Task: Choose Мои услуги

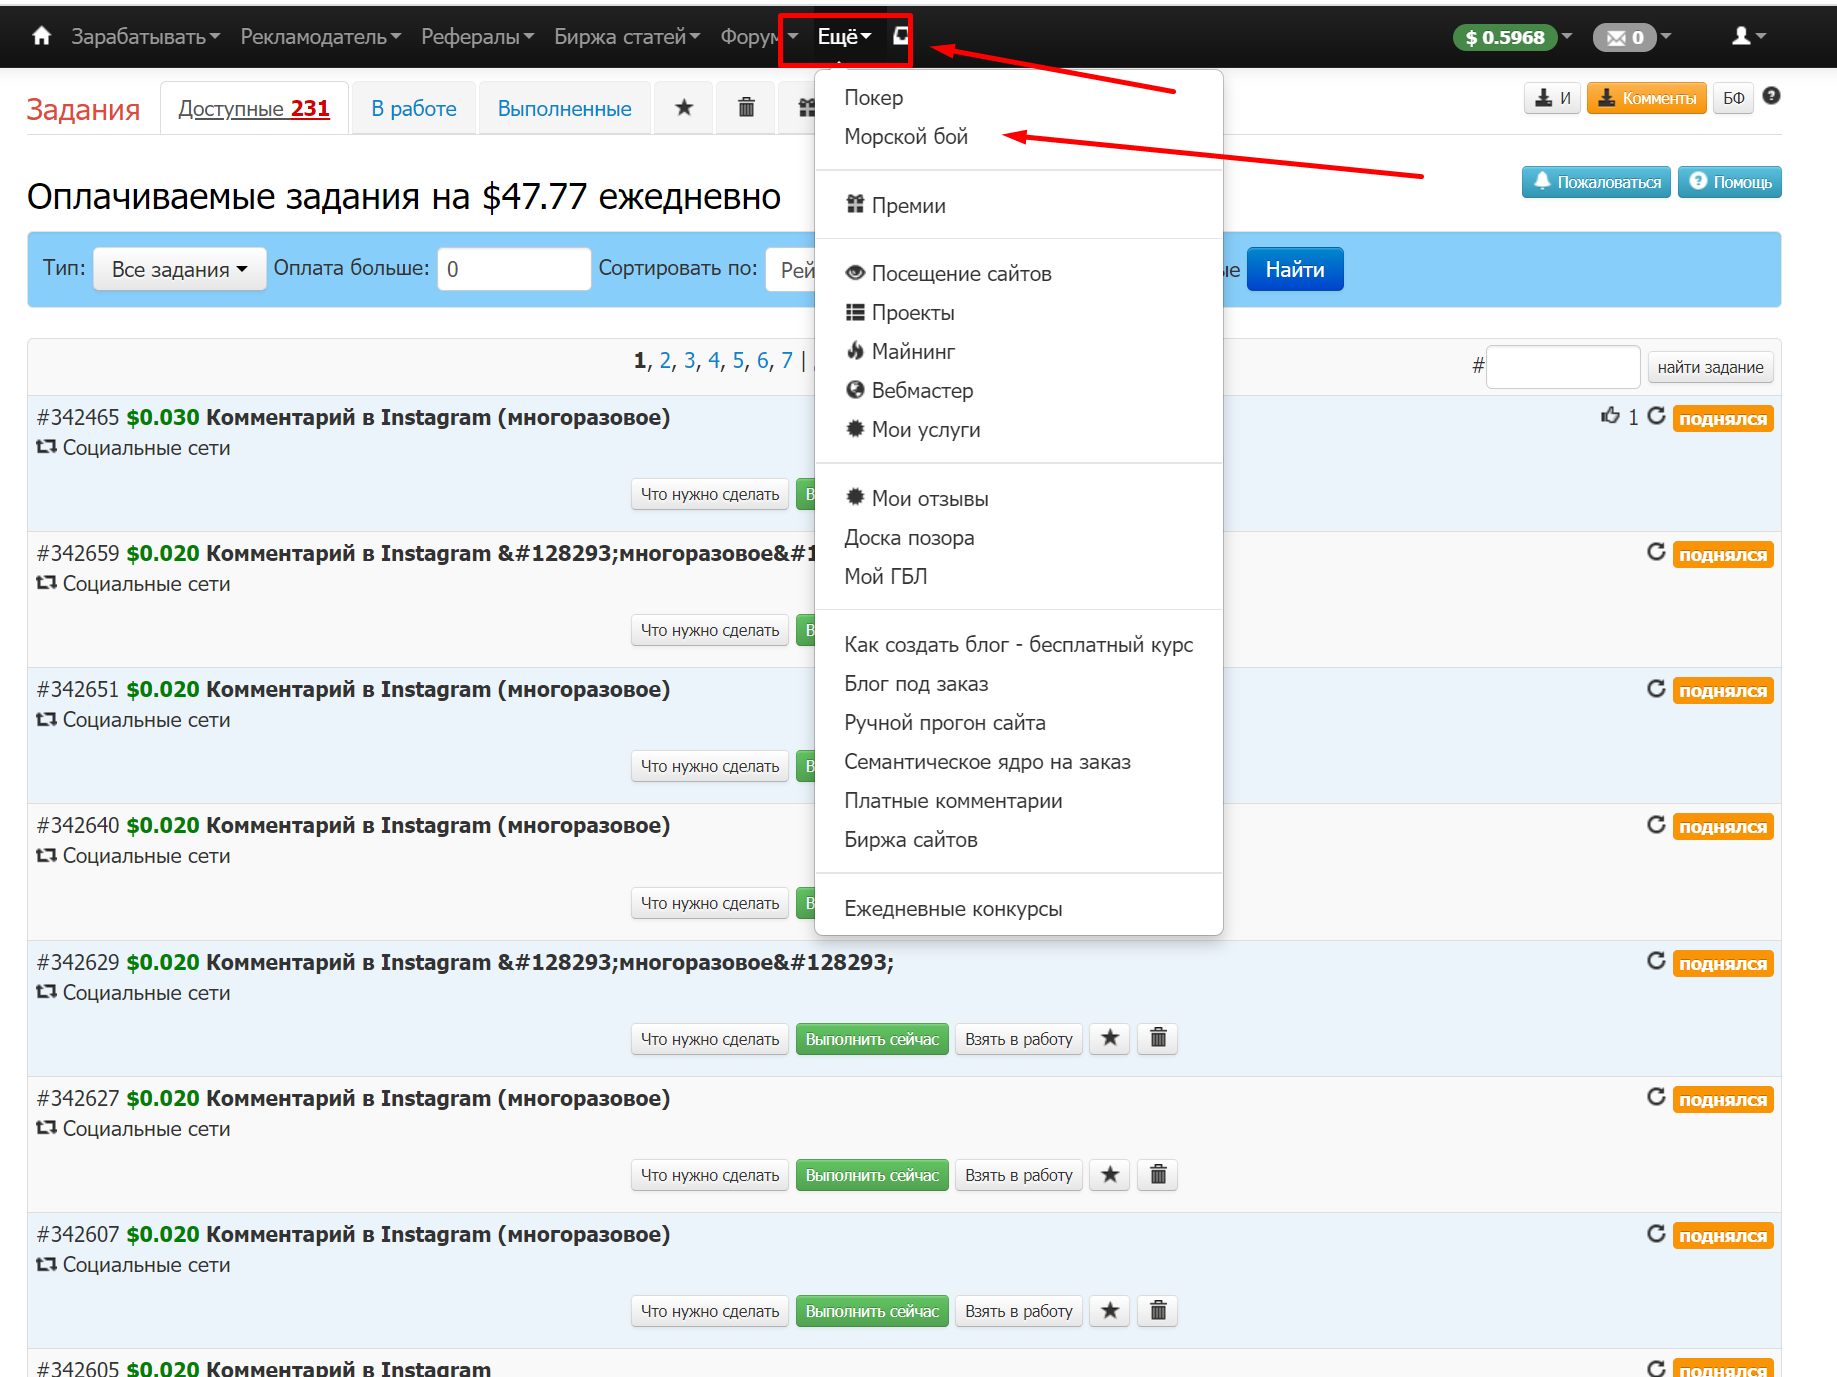Action: pos(912,430)
